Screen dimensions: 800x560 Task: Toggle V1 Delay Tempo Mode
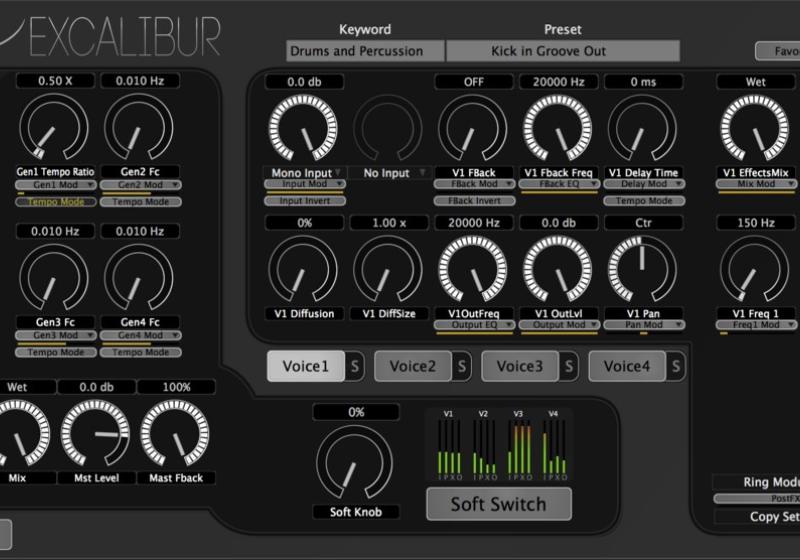(x=644, y=201)
